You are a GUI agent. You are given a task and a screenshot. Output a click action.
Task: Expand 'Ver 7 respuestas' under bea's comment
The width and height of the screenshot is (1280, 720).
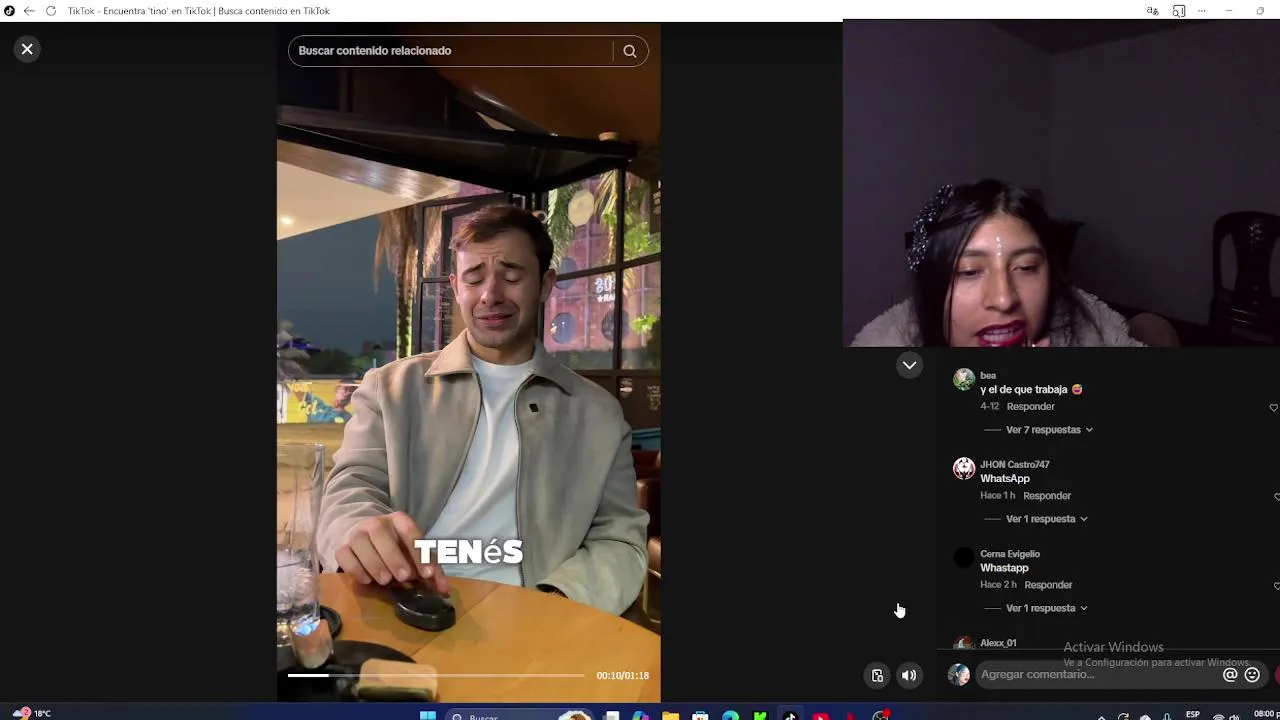tap(1048, 430)
